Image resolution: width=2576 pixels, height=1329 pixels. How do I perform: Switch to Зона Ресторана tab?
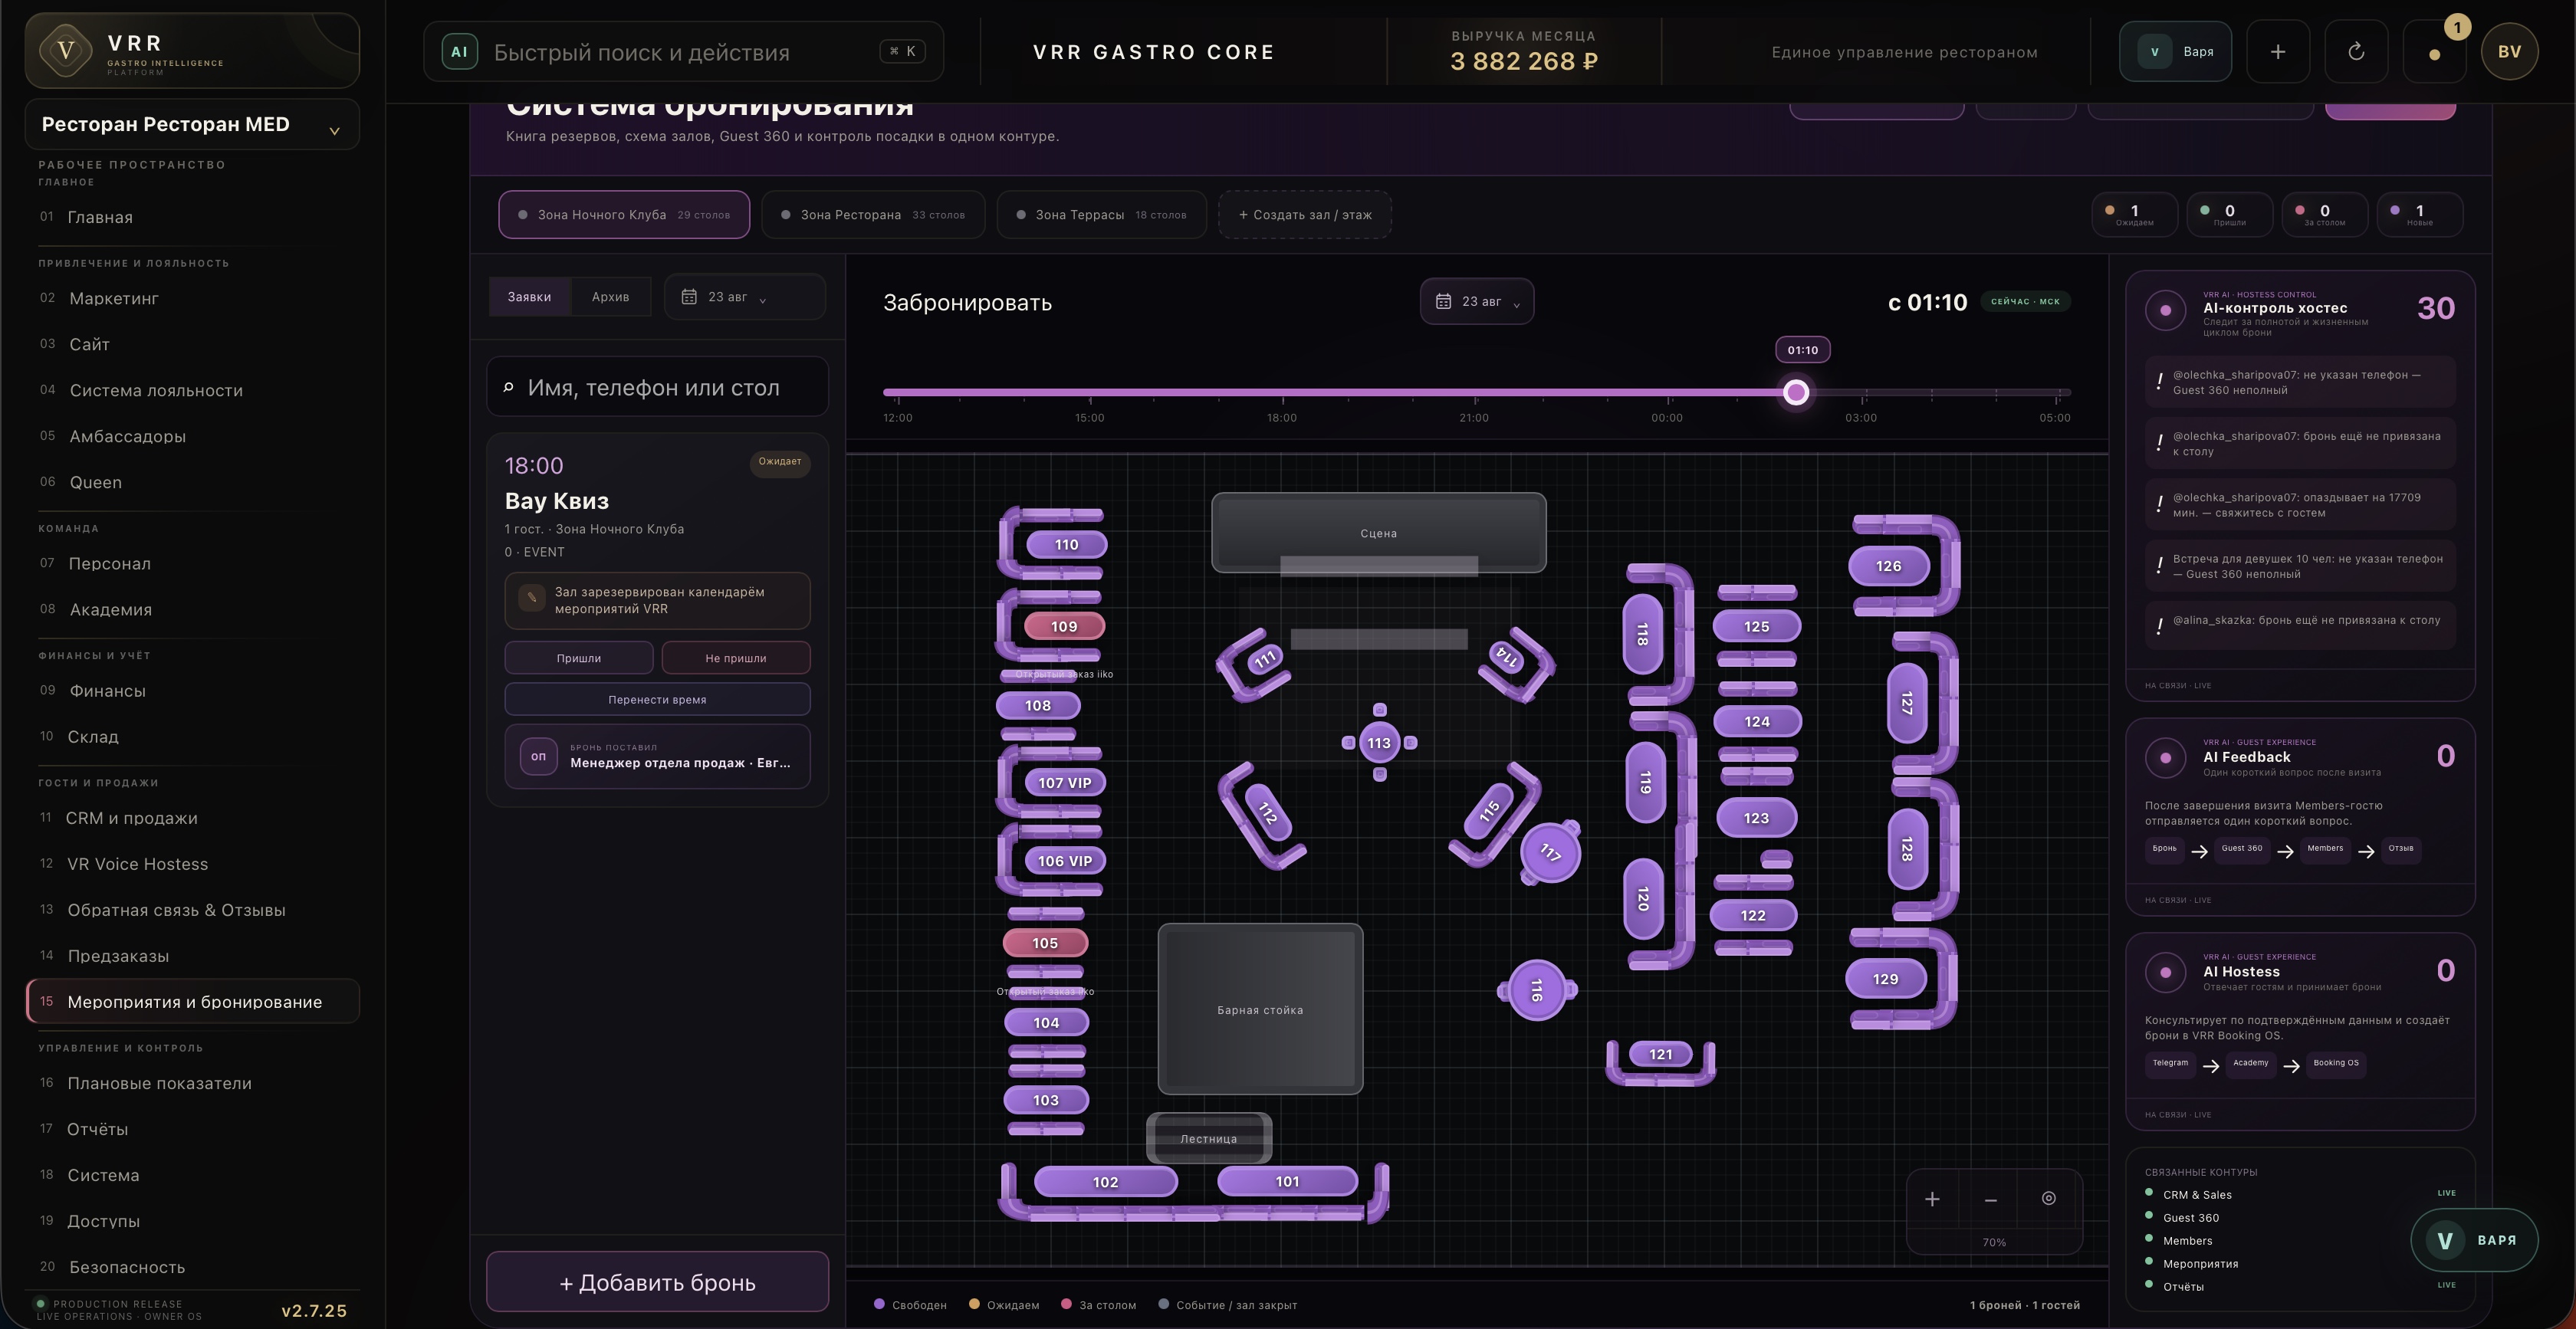(873, 215)
